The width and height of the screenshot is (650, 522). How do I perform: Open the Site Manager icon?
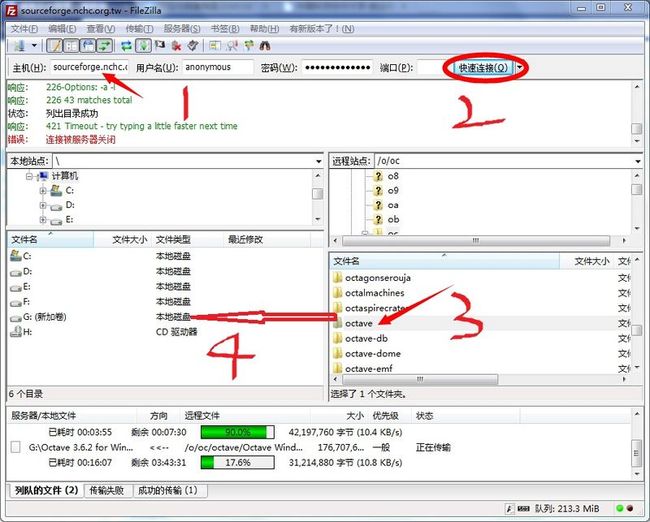[x=19, y=46]
